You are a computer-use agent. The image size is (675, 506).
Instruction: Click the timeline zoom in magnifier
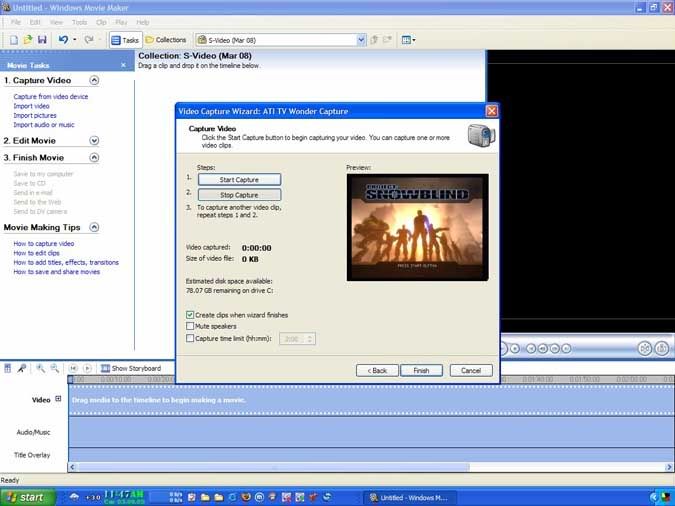coord(41,368)
